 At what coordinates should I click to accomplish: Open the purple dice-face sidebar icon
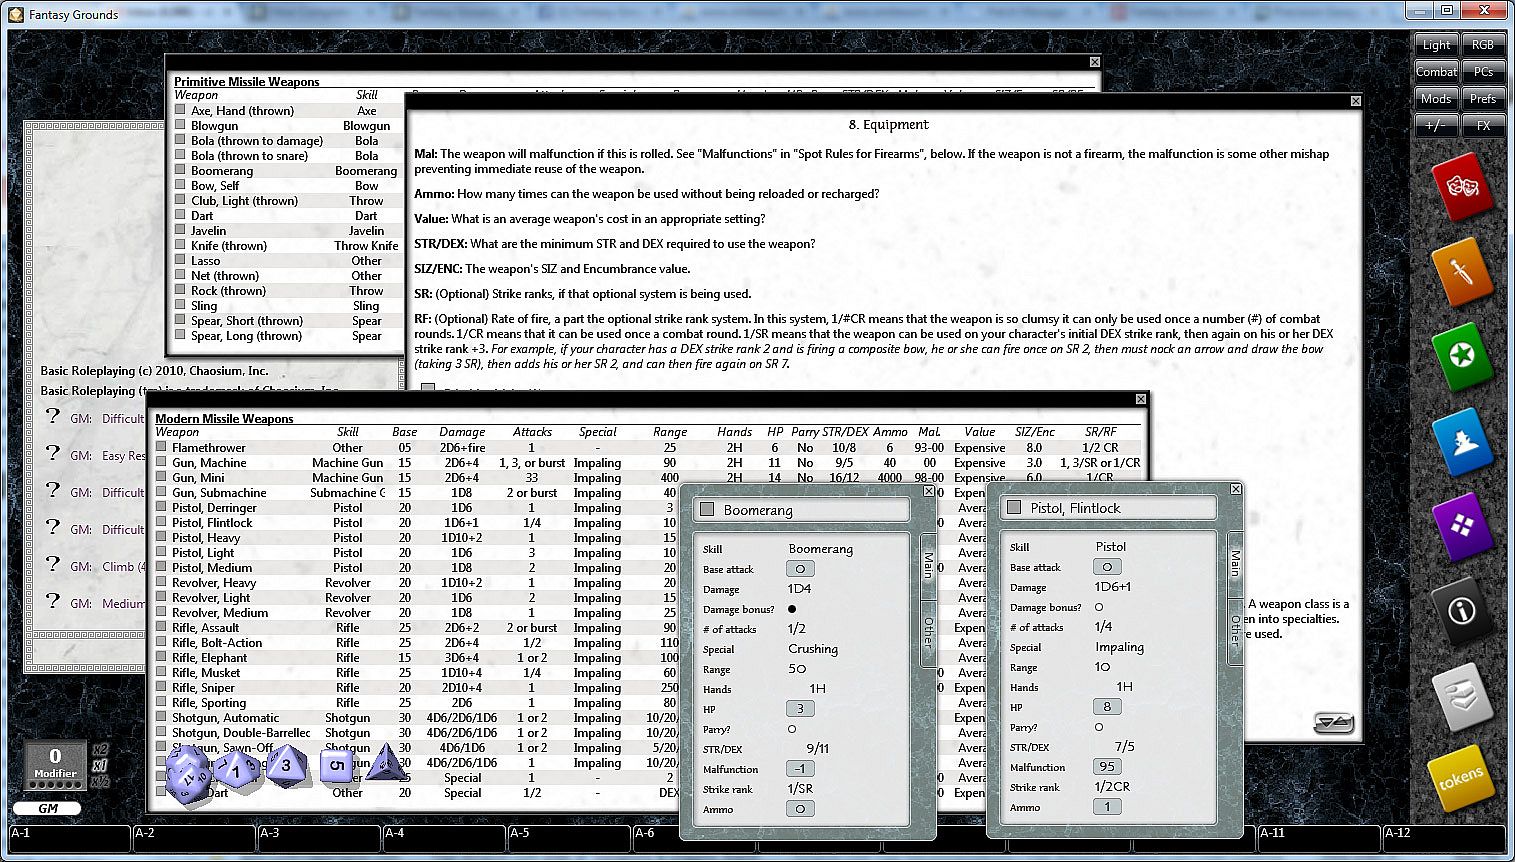1461,526
